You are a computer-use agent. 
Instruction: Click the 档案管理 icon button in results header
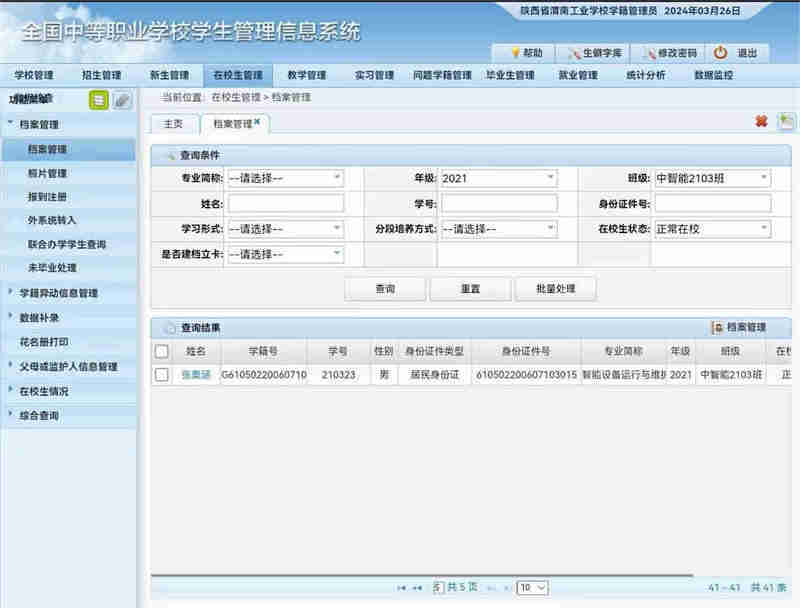click(739, 327)
